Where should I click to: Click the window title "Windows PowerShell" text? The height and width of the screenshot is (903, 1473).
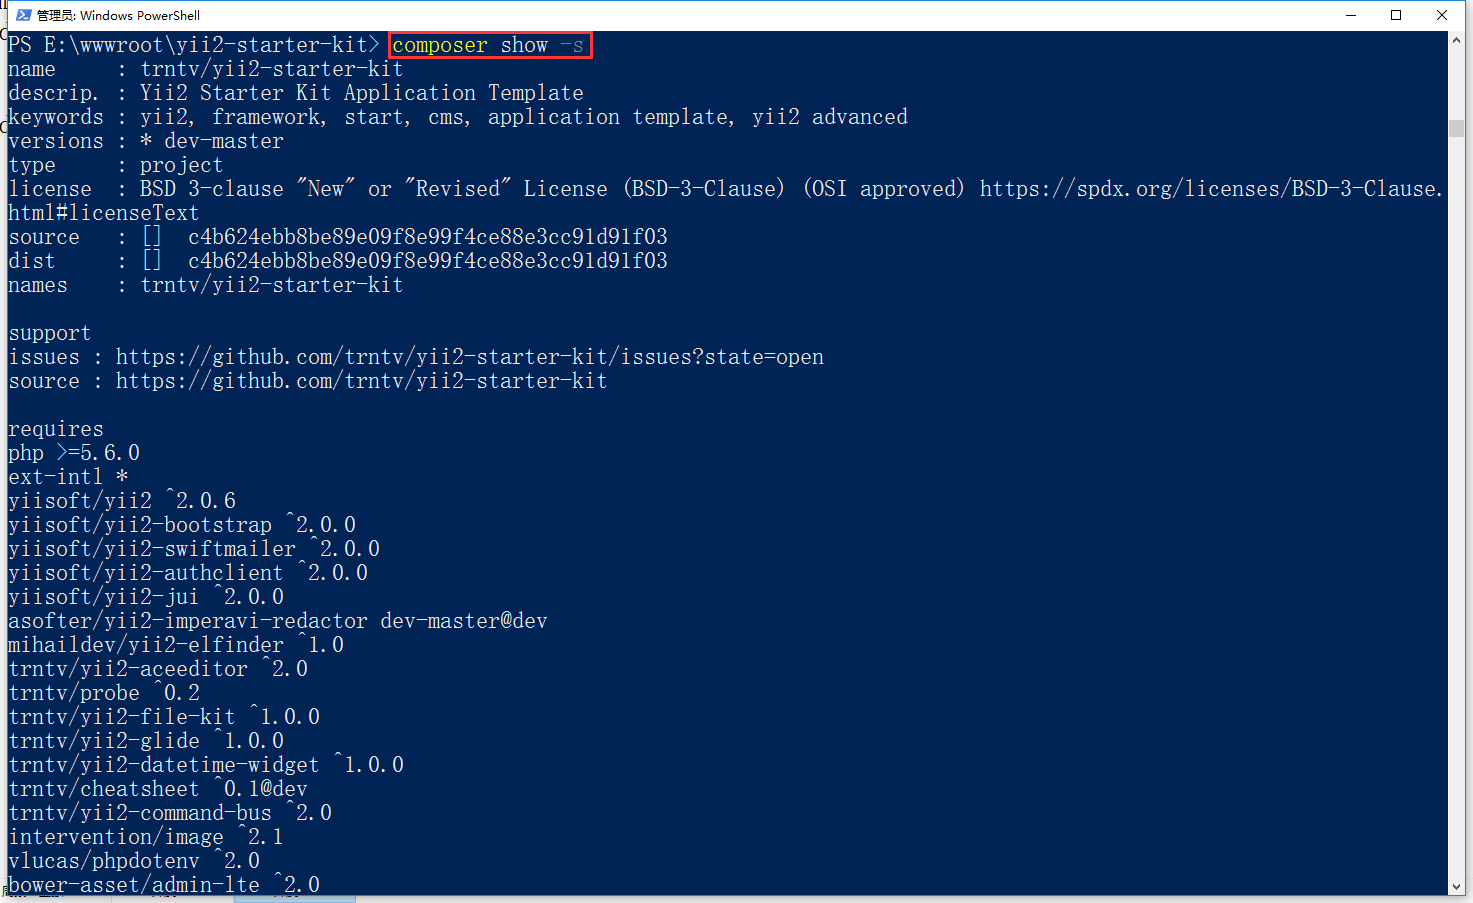click(139, 15)
